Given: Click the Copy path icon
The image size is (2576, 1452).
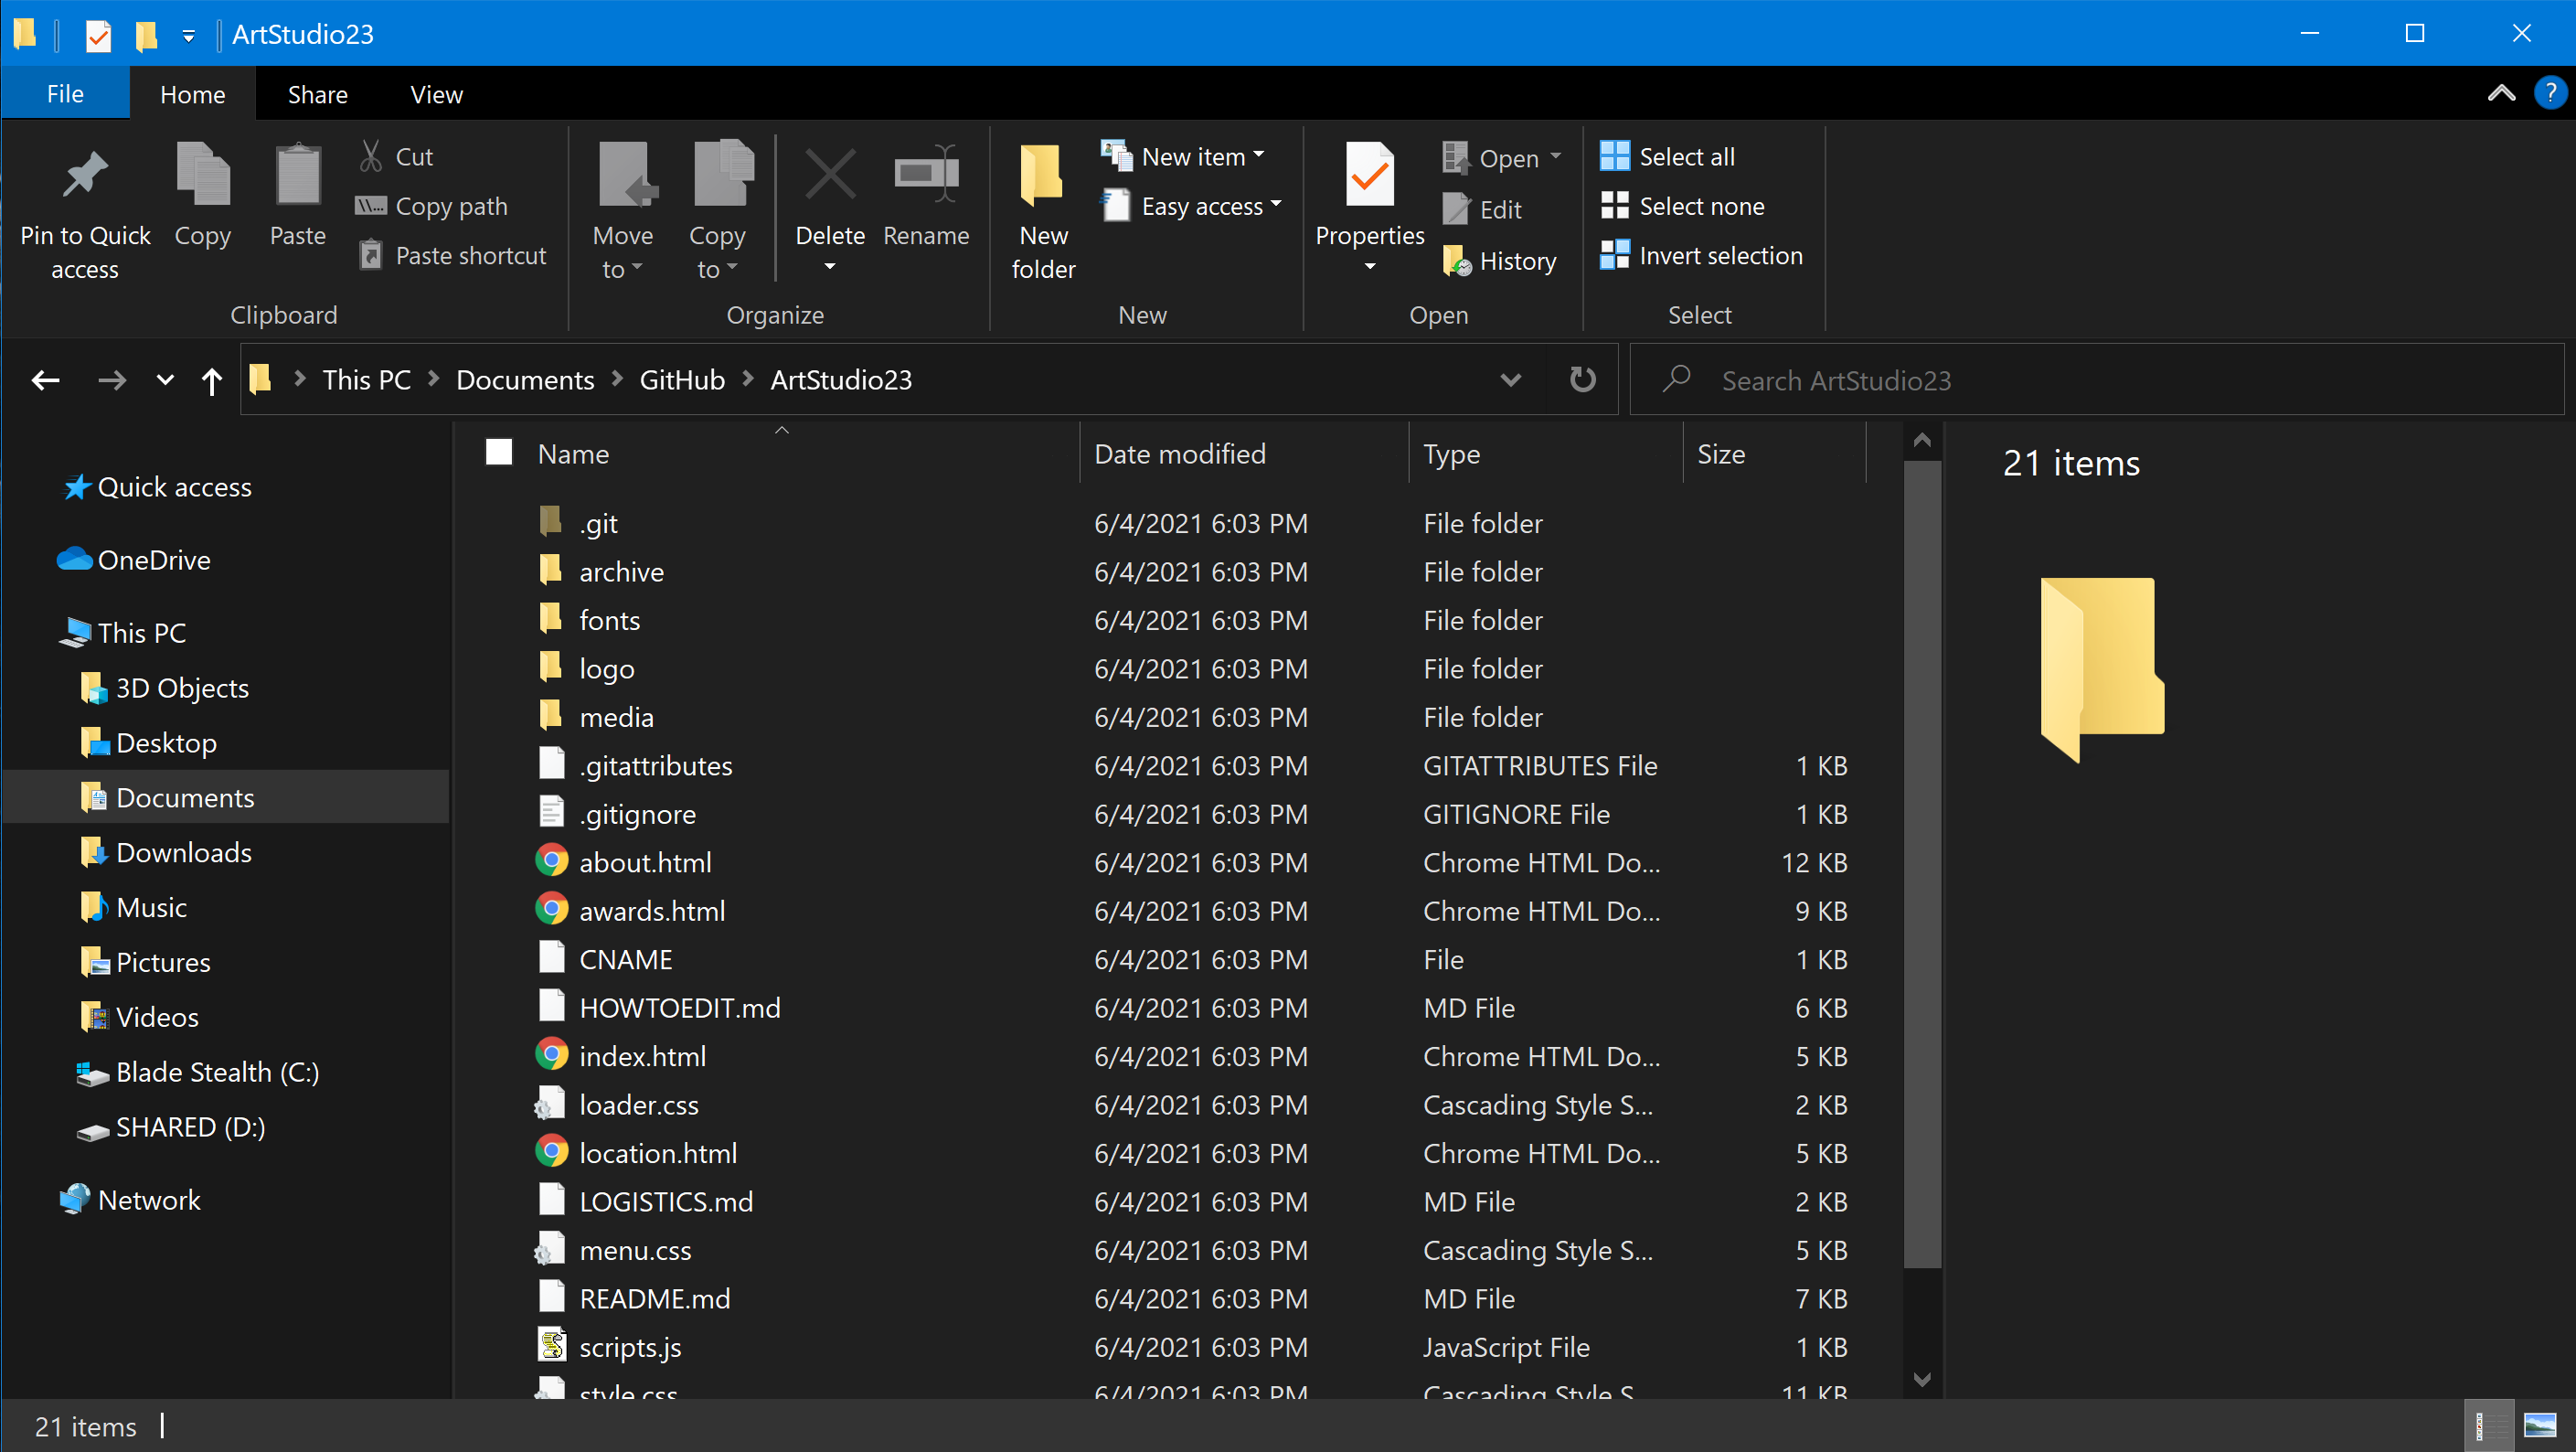Looking at the screenshot, I should pos(371,206).
